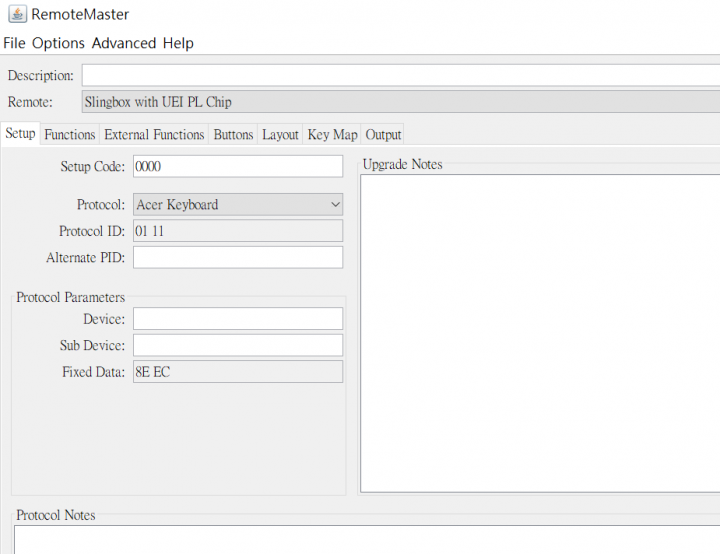Click the Protocol ID field
This screenshot has height=554, width=720.
238,231
